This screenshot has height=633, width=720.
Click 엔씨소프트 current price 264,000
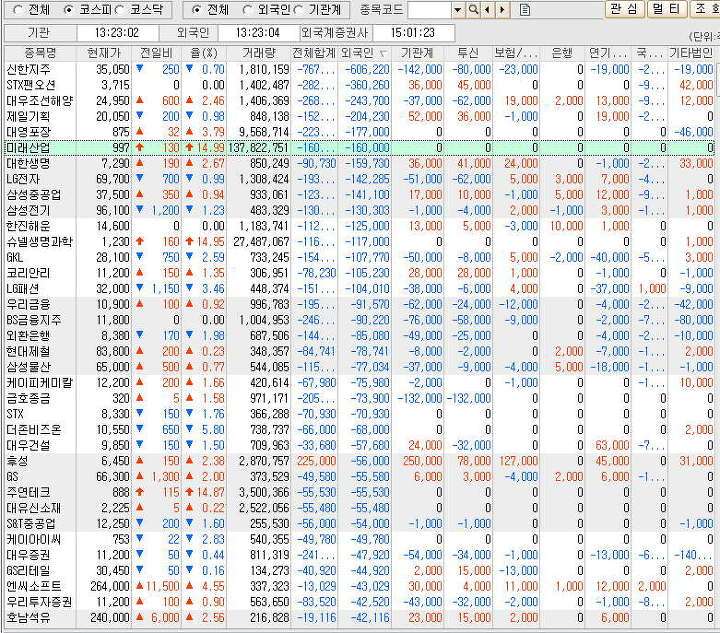tap(110, 586)
